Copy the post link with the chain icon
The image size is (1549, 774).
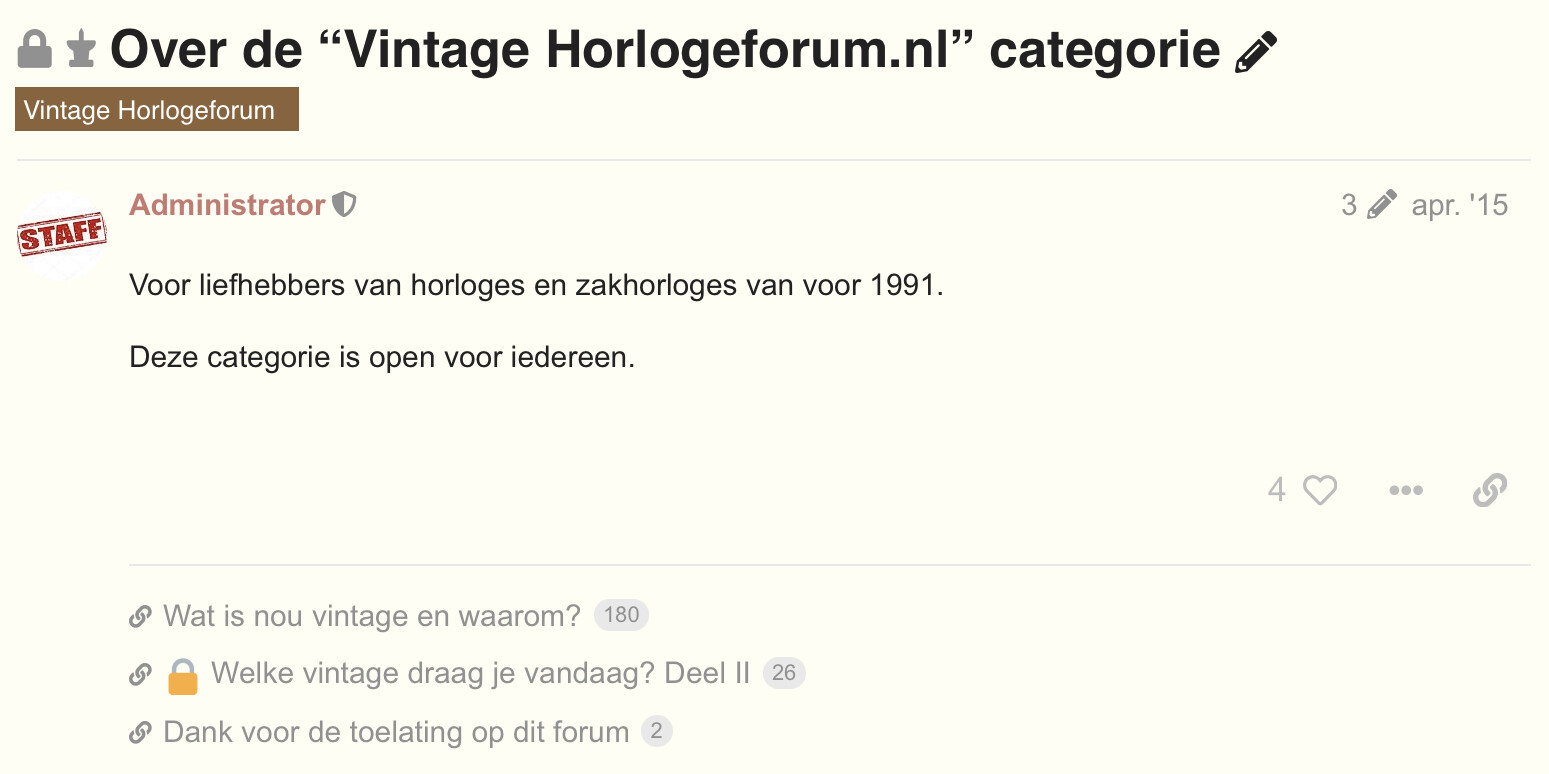click(x=1490, y=490)
